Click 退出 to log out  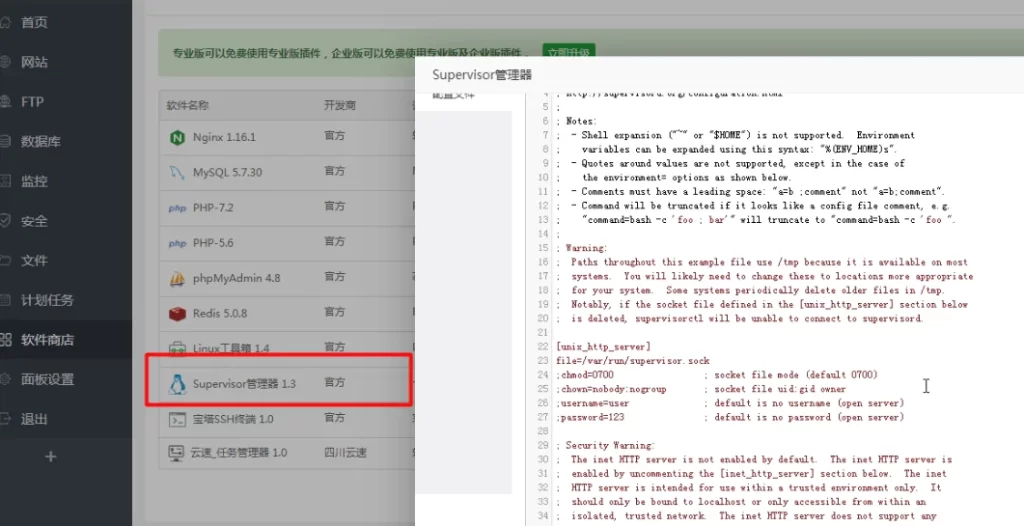point(34,419)
